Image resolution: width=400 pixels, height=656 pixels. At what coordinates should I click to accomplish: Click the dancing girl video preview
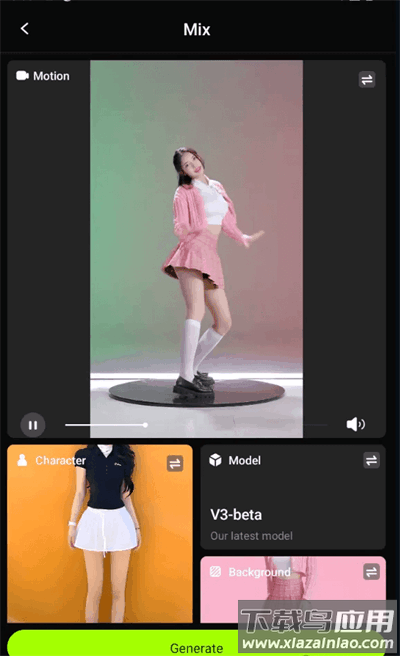197,249
